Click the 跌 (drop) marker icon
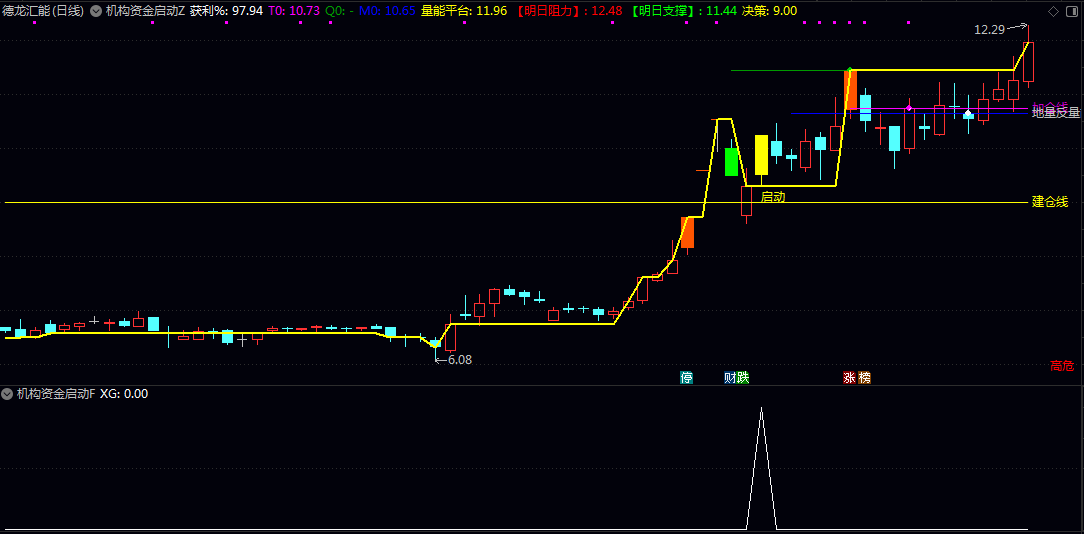 tap(742, 378)
